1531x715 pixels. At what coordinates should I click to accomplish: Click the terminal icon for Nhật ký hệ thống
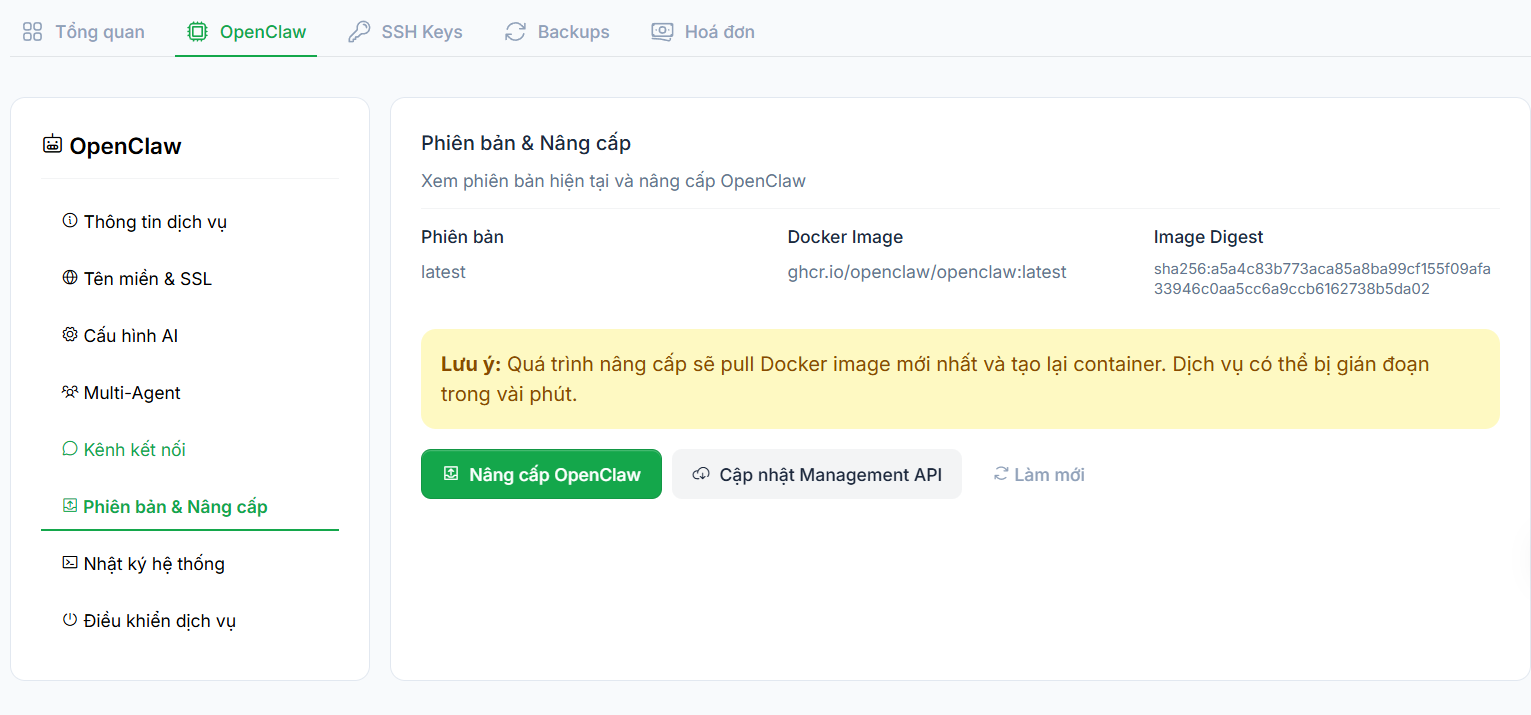pyautogui.click(x=70, y=563)
